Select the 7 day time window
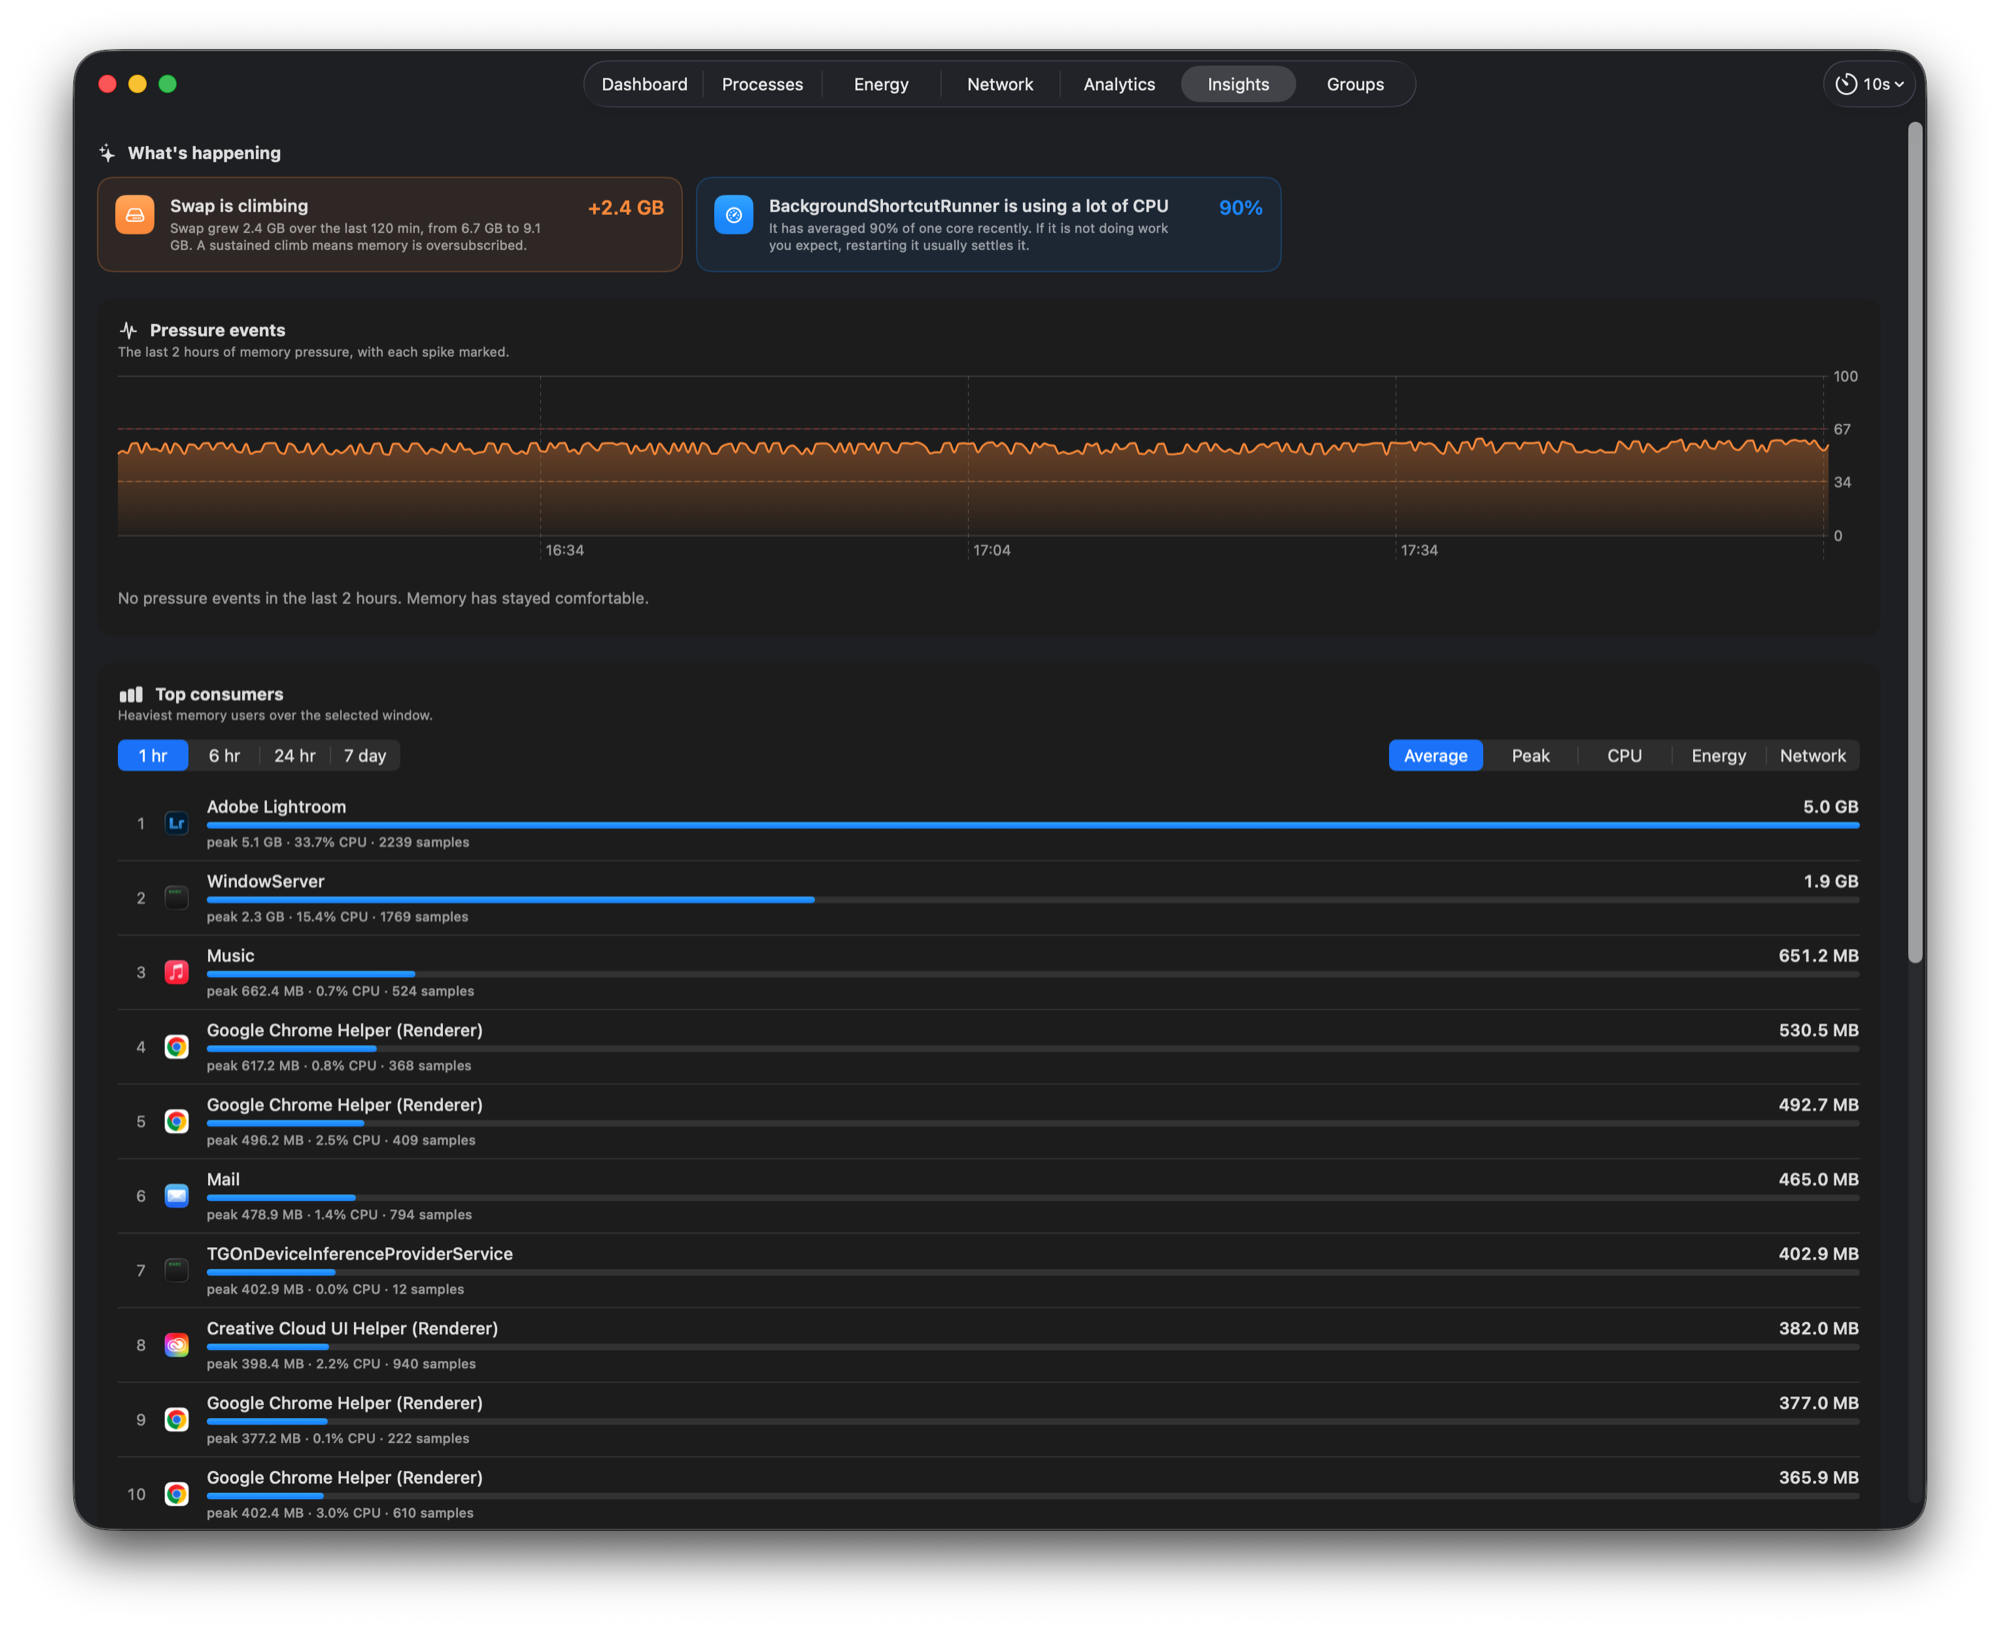Image resolution: width=2000 pixels, height=1627 pixels. click(x=365, y=756)
